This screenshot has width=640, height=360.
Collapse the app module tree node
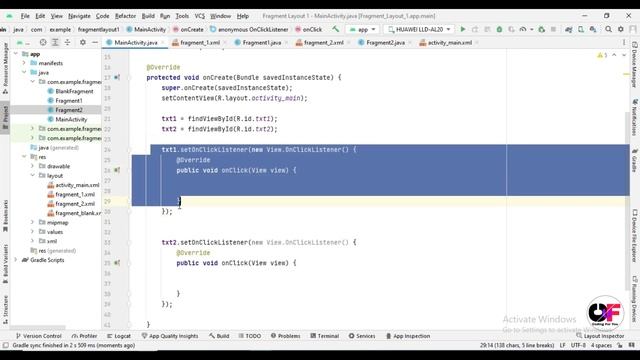(x=16, y=54)
